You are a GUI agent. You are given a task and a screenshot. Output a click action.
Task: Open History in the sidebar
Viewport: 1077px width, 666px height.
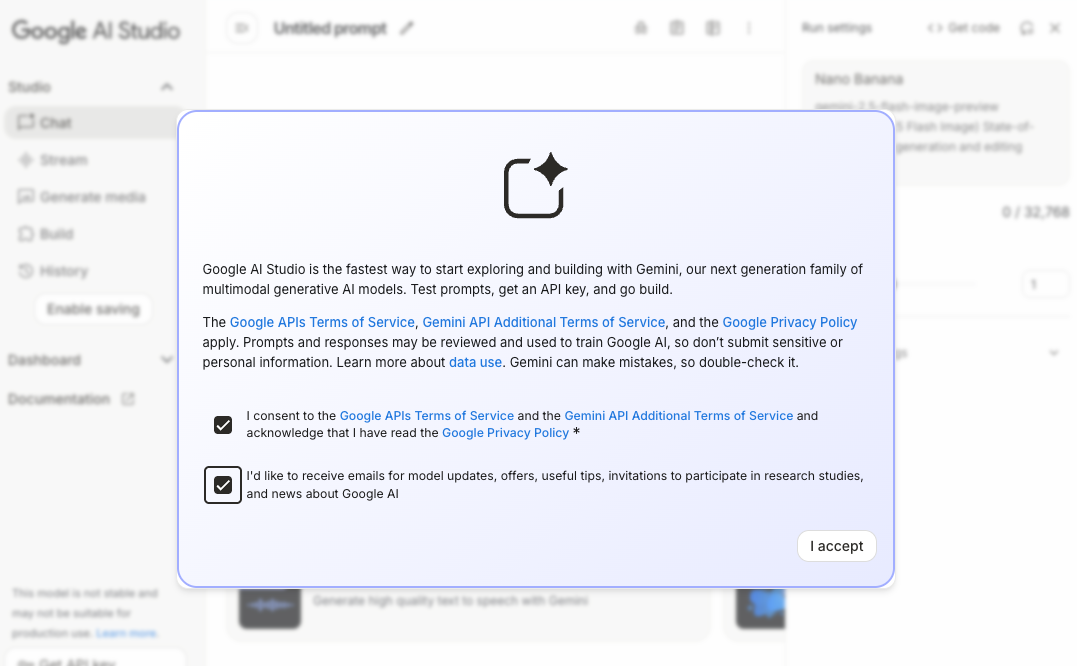pos(63,271)
